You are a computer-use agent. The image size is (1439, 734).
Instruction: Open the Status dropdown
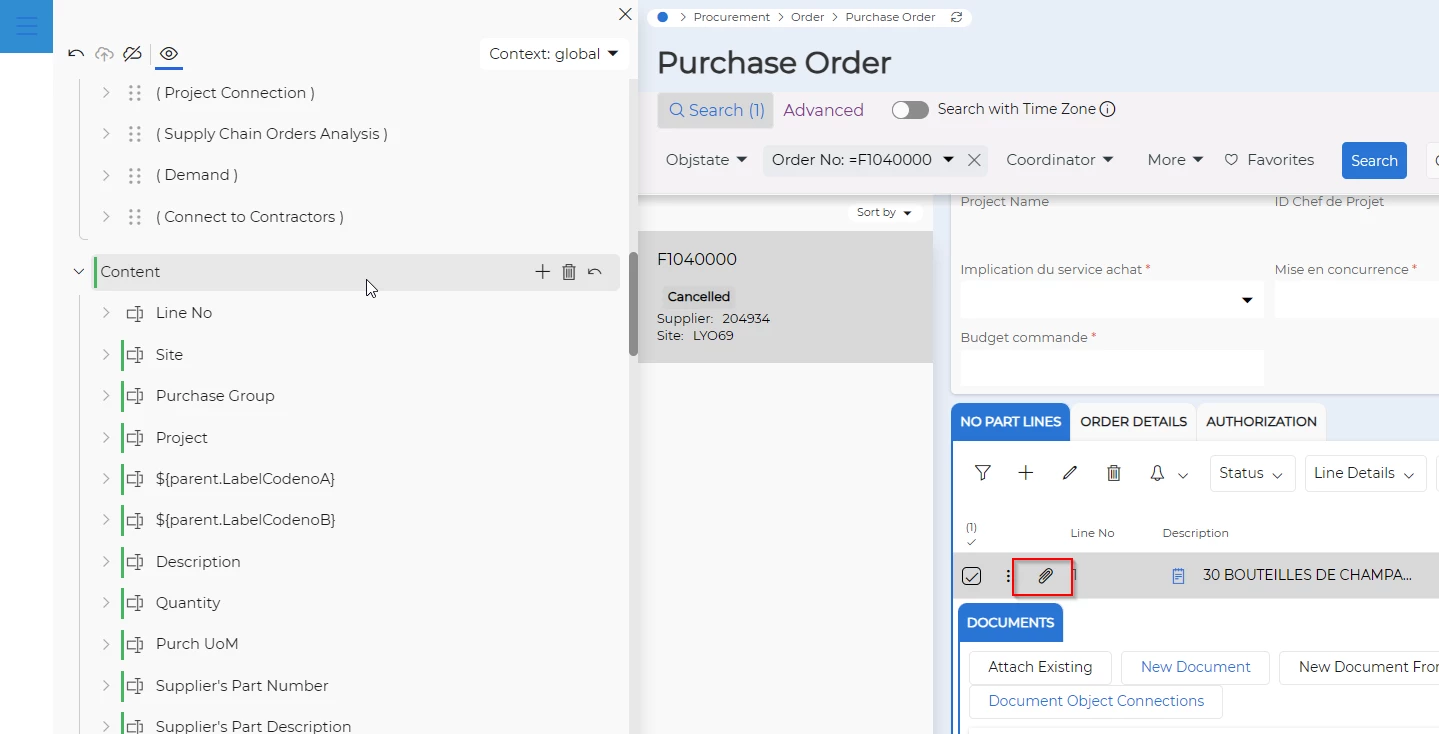tap(1252, 473)
